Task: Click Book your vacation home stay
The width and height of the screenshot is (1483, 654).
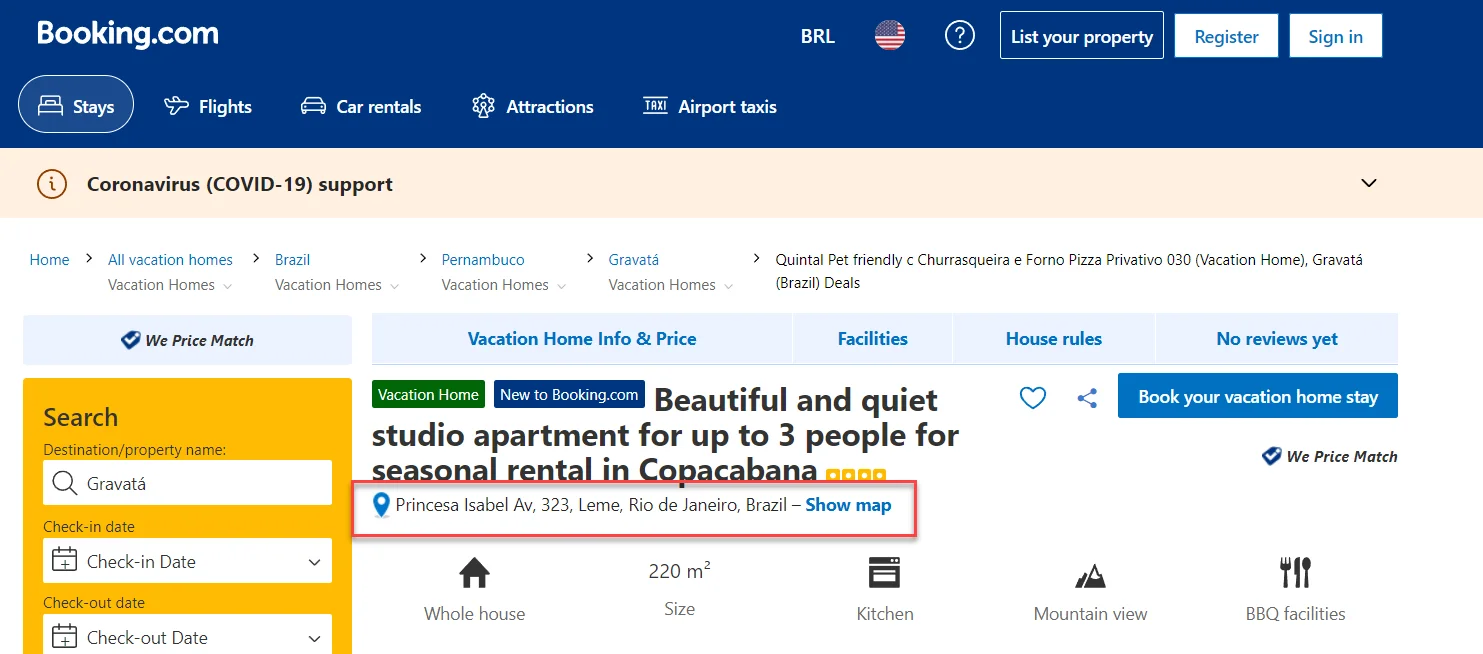Action: point(1258,396)
